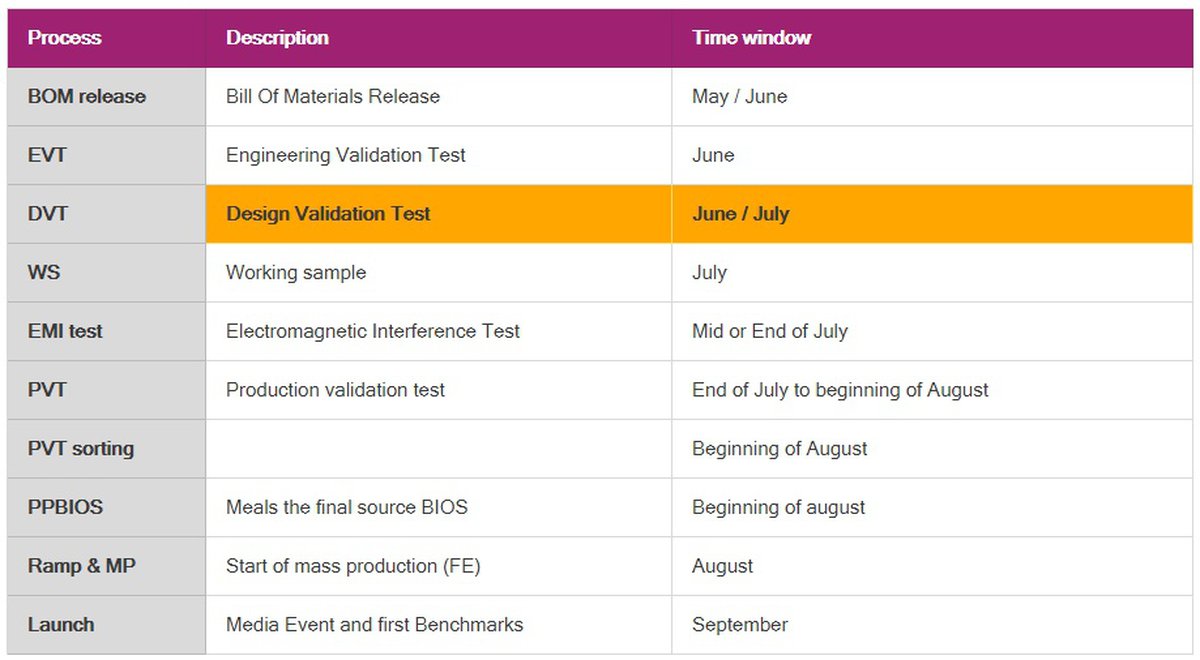Click the Time window column header
This screenshot has width=1200, height=660.
751,38
